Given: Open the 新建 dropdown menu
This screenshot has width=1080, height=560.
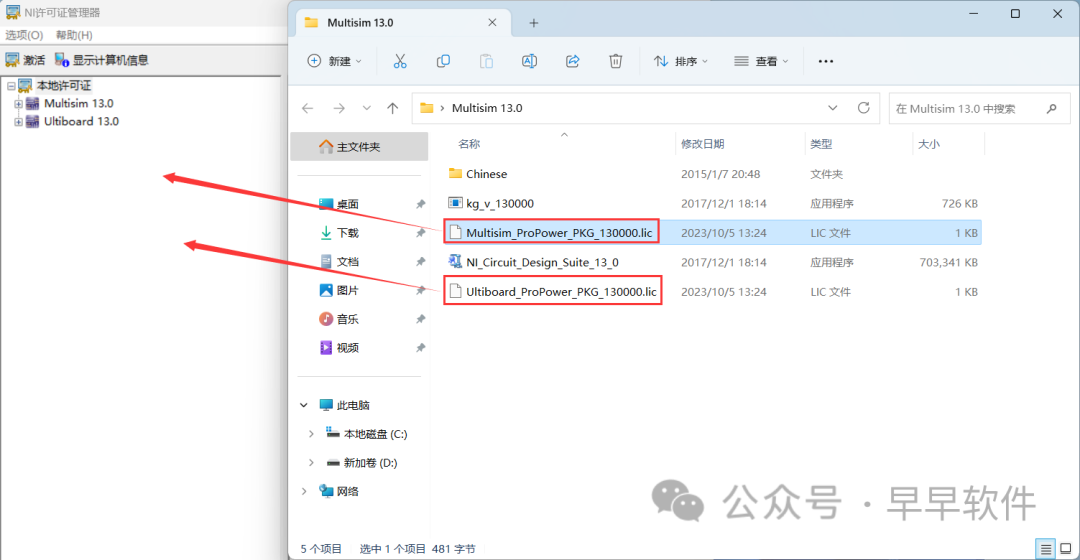Looking at the screenshot, I should point(335,61).
